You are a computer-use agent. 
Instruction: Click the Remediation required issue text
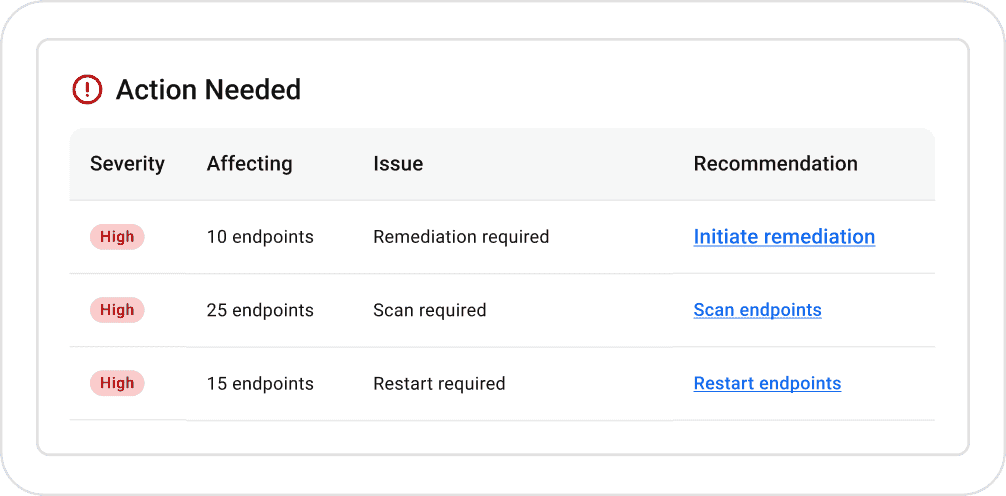click(x=461, y=237)
